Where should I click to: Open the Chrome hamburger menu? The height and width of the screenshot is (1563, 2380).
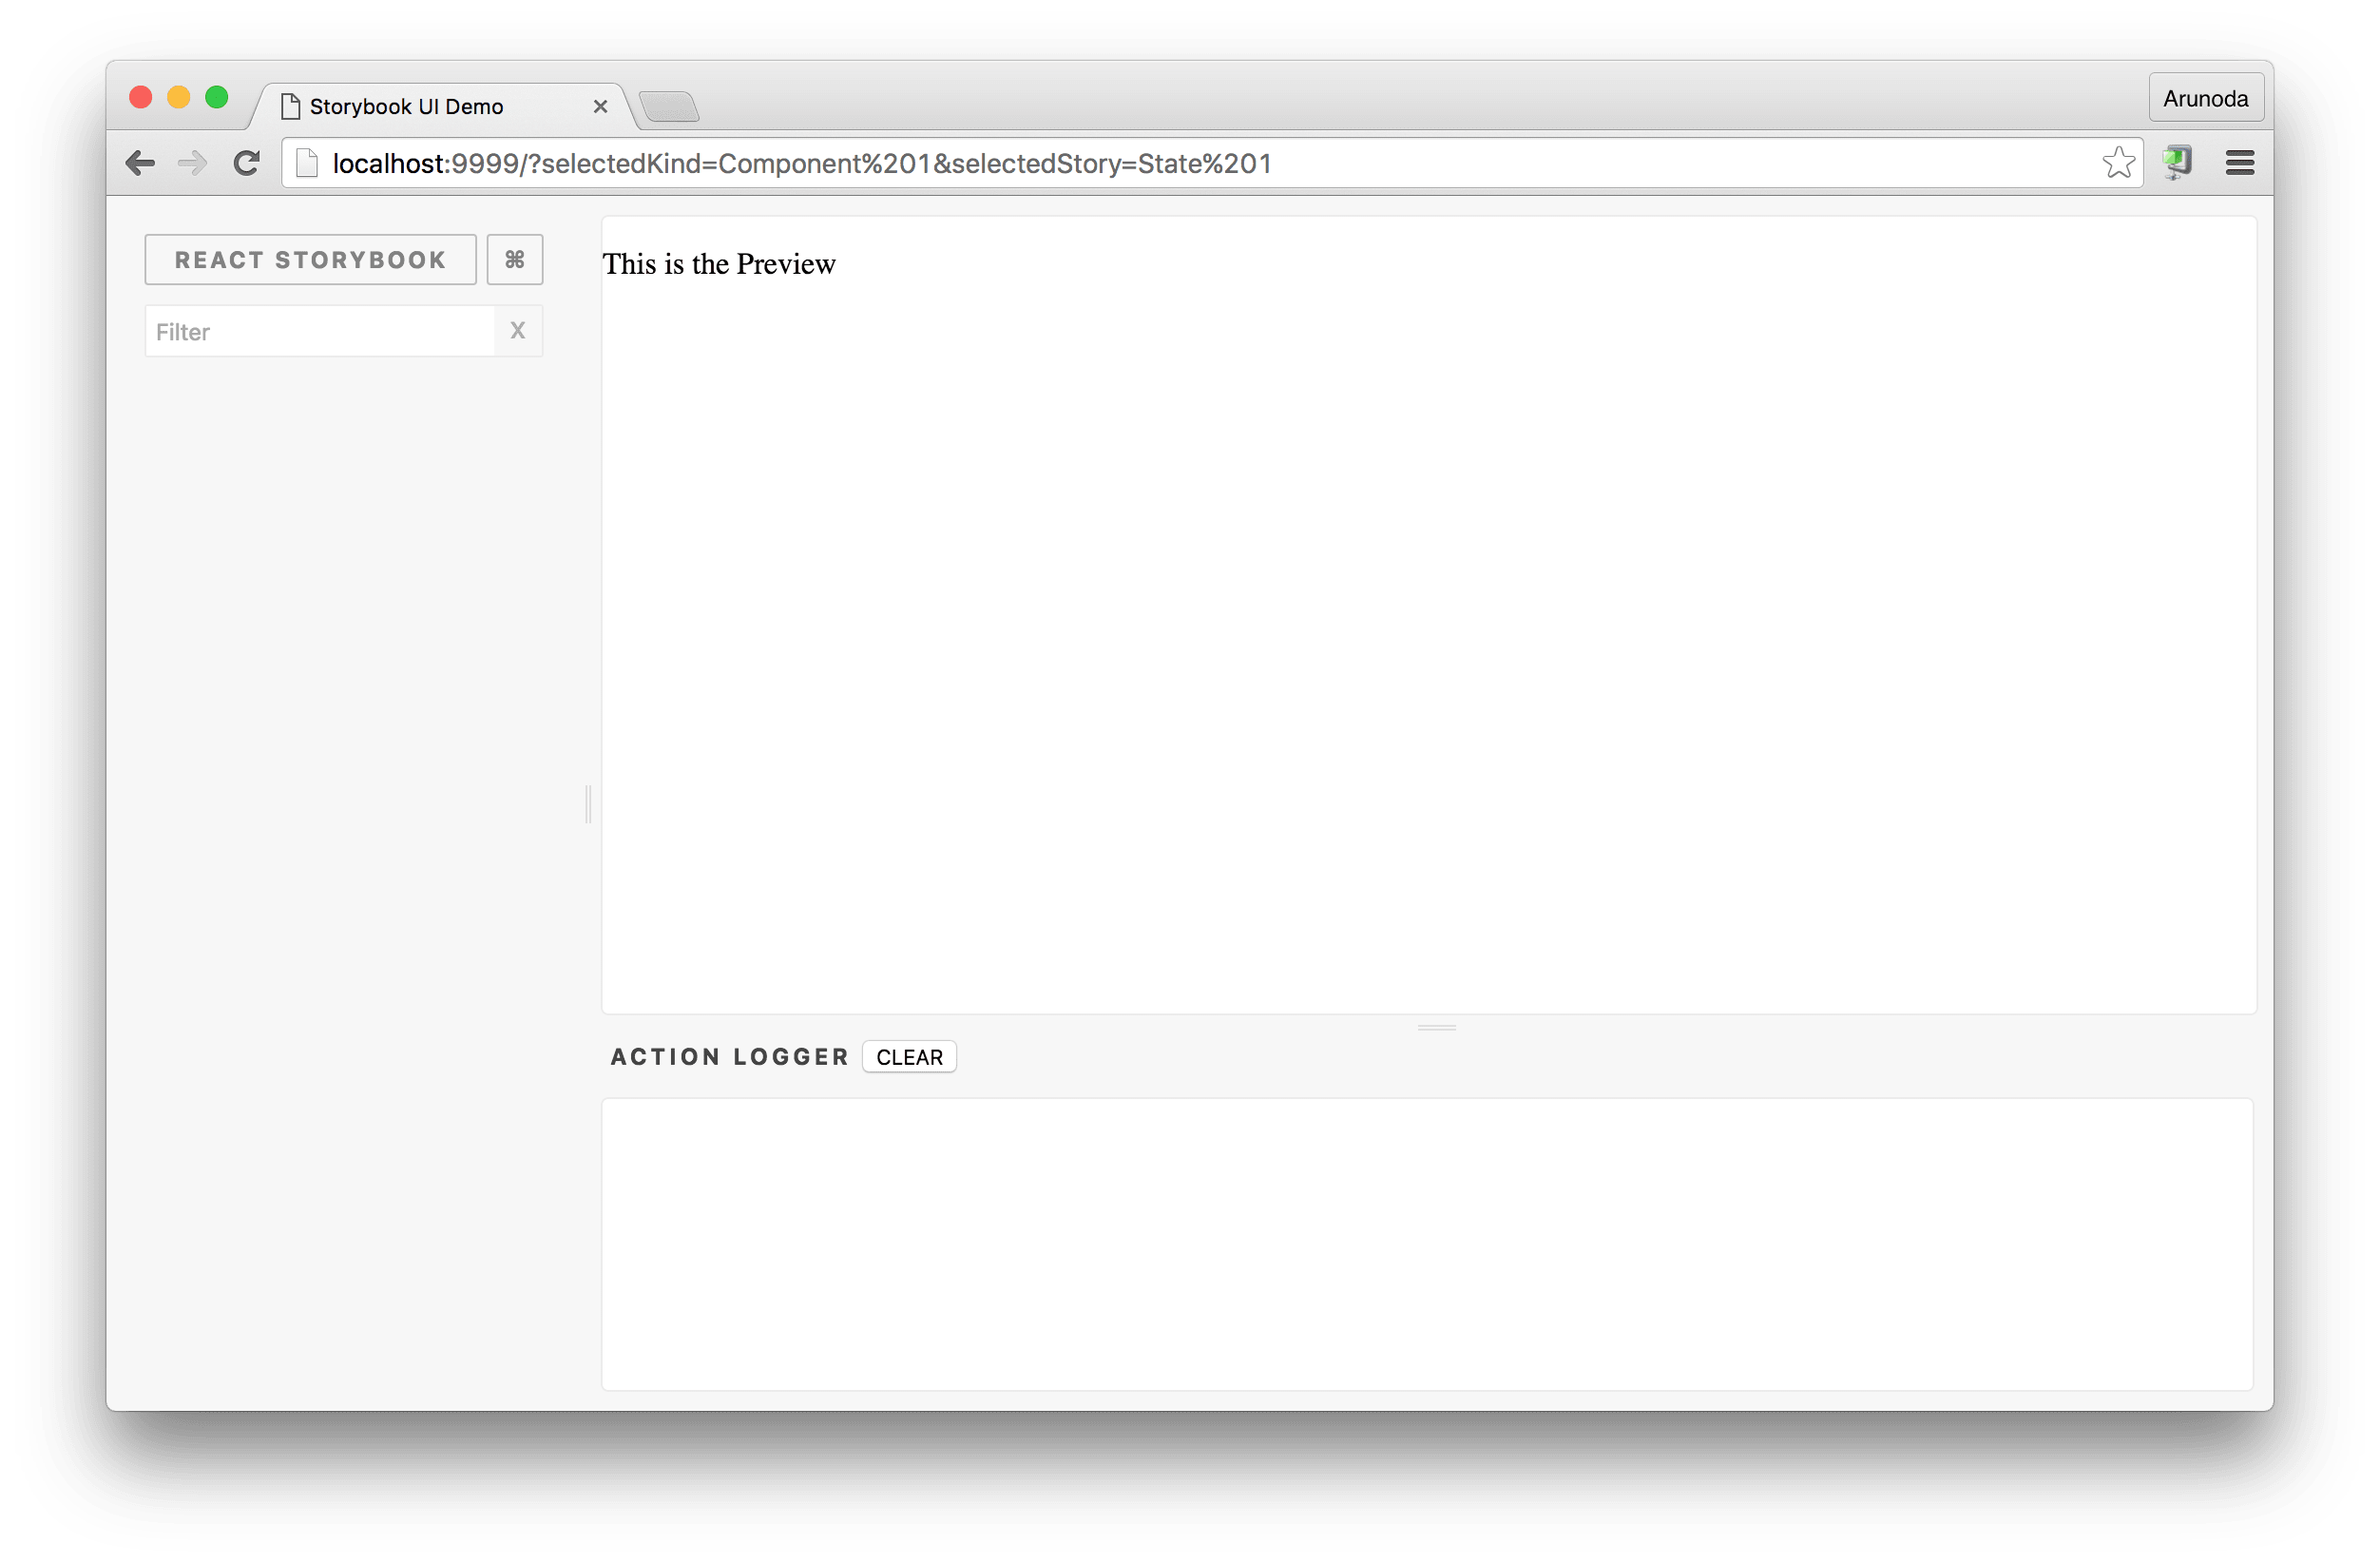click(2240, 162)
